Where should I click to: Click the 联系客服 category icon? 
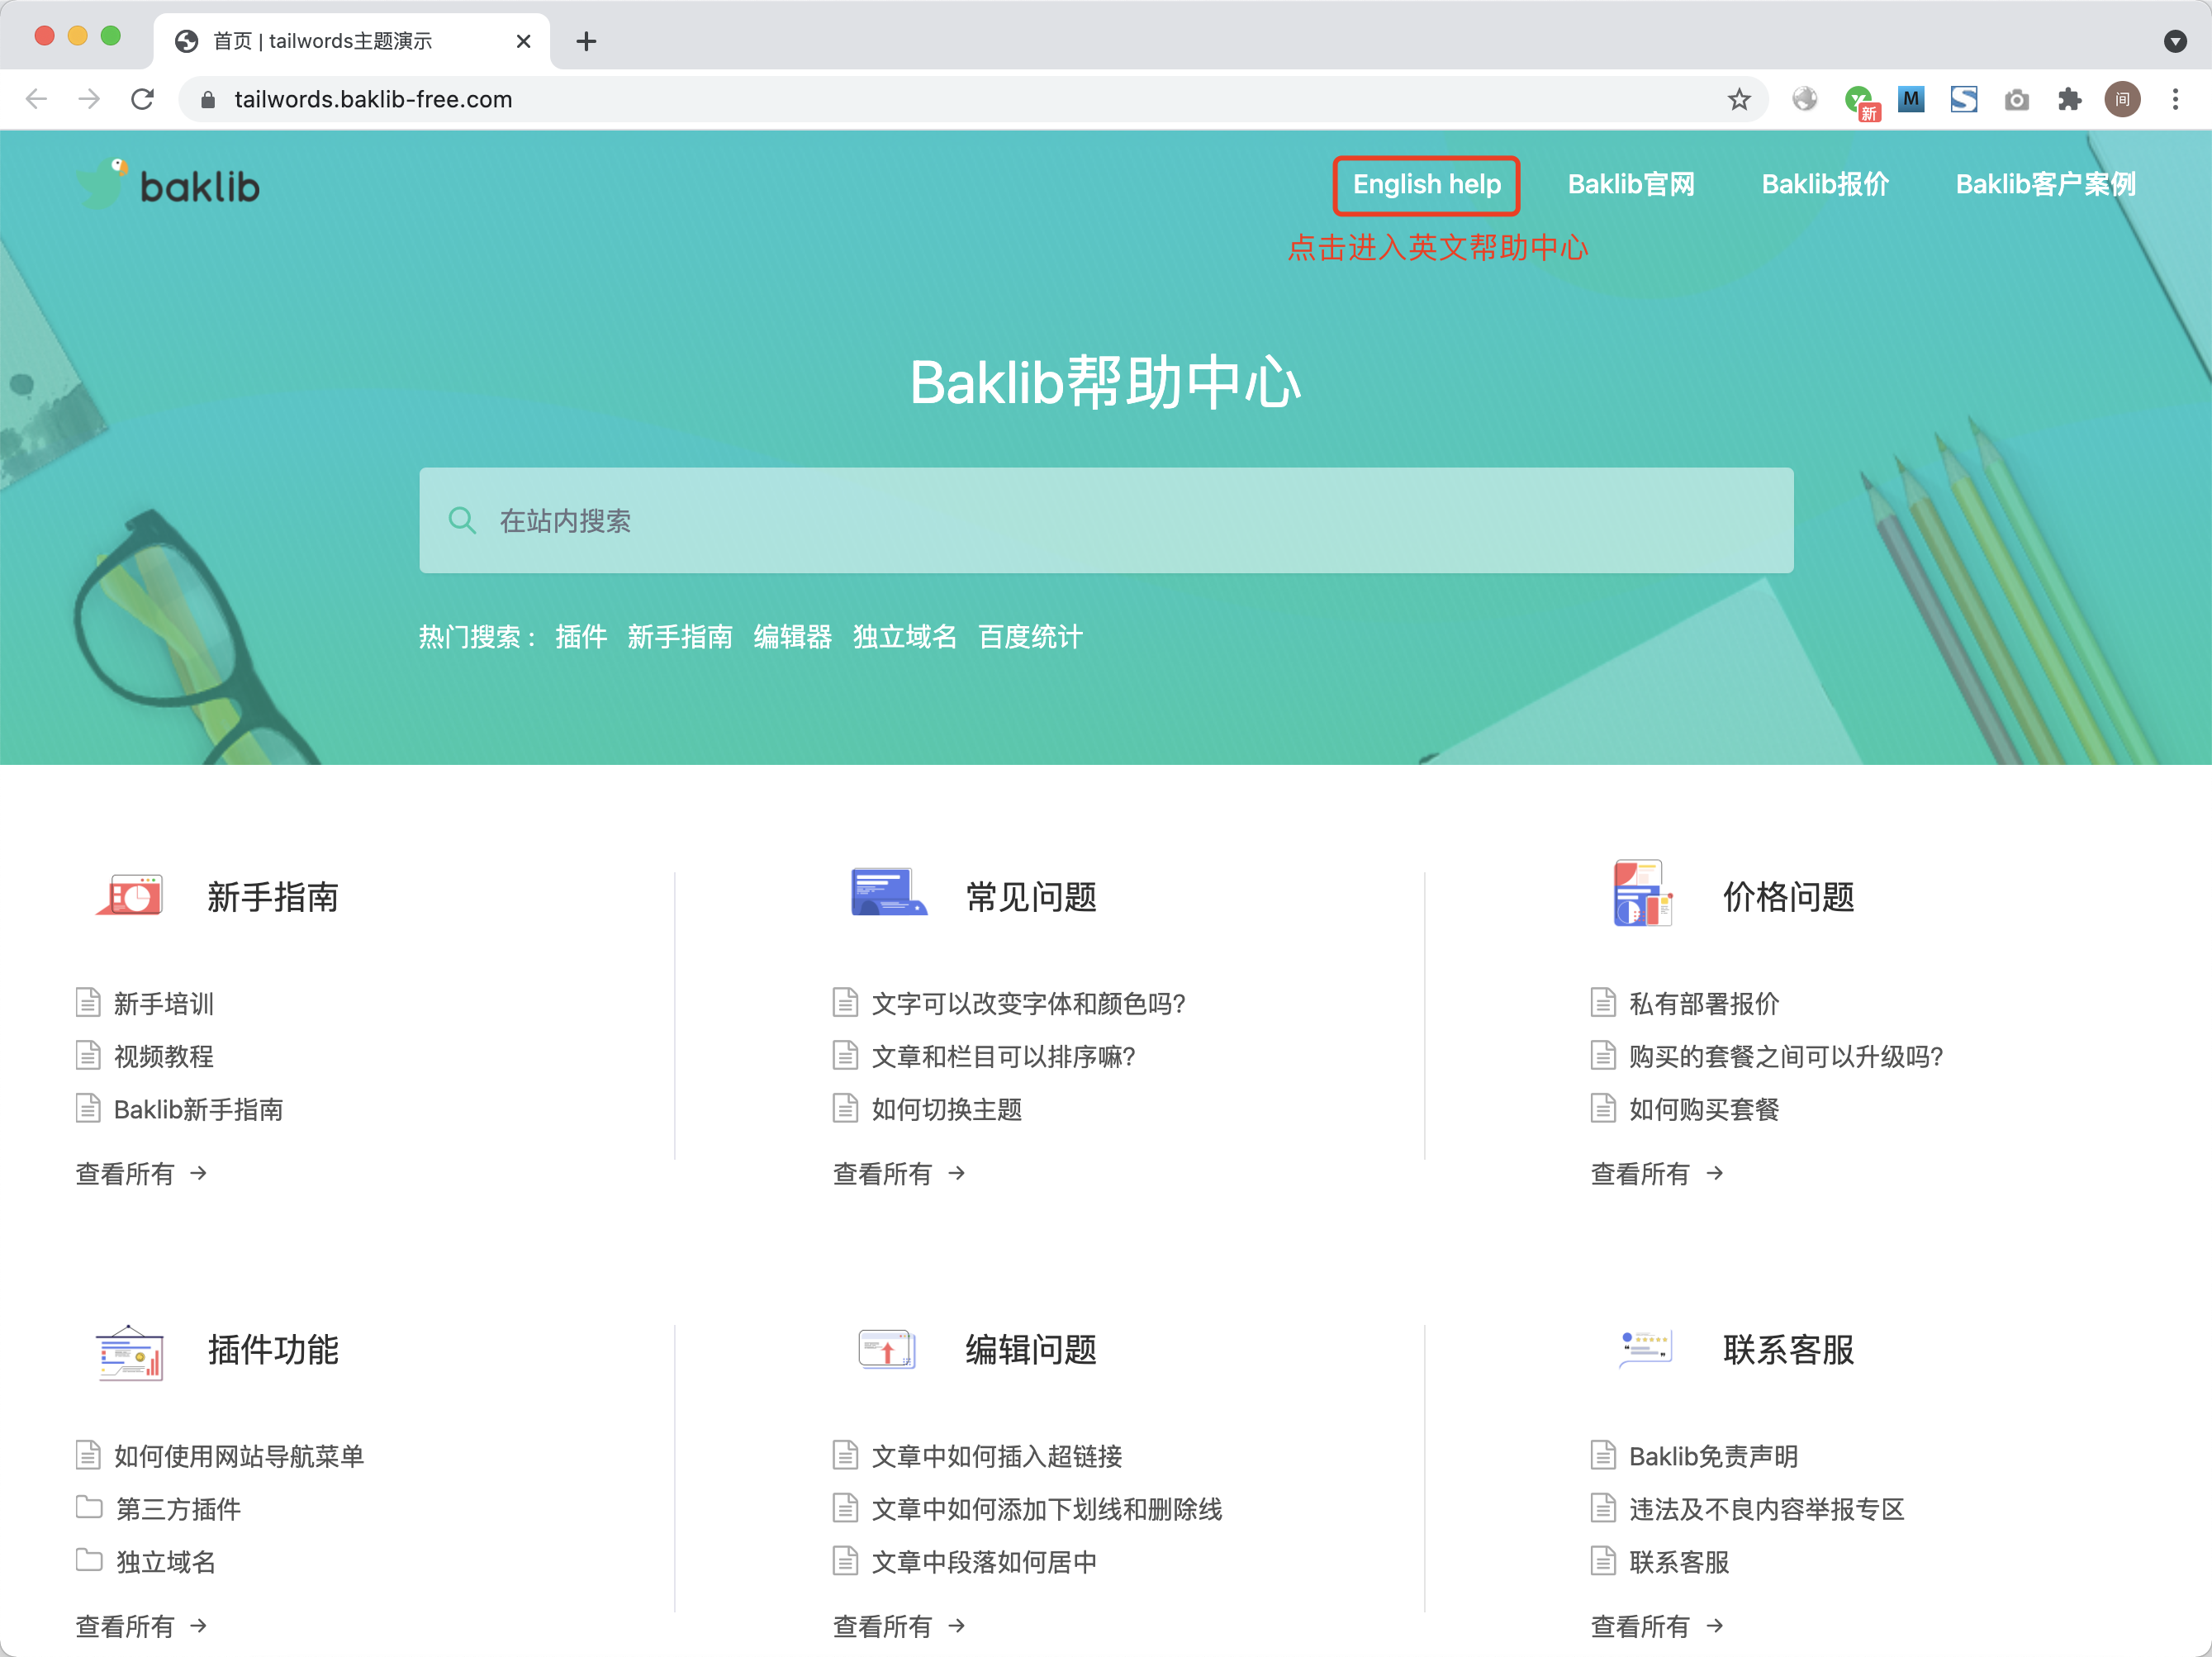1646,1347
